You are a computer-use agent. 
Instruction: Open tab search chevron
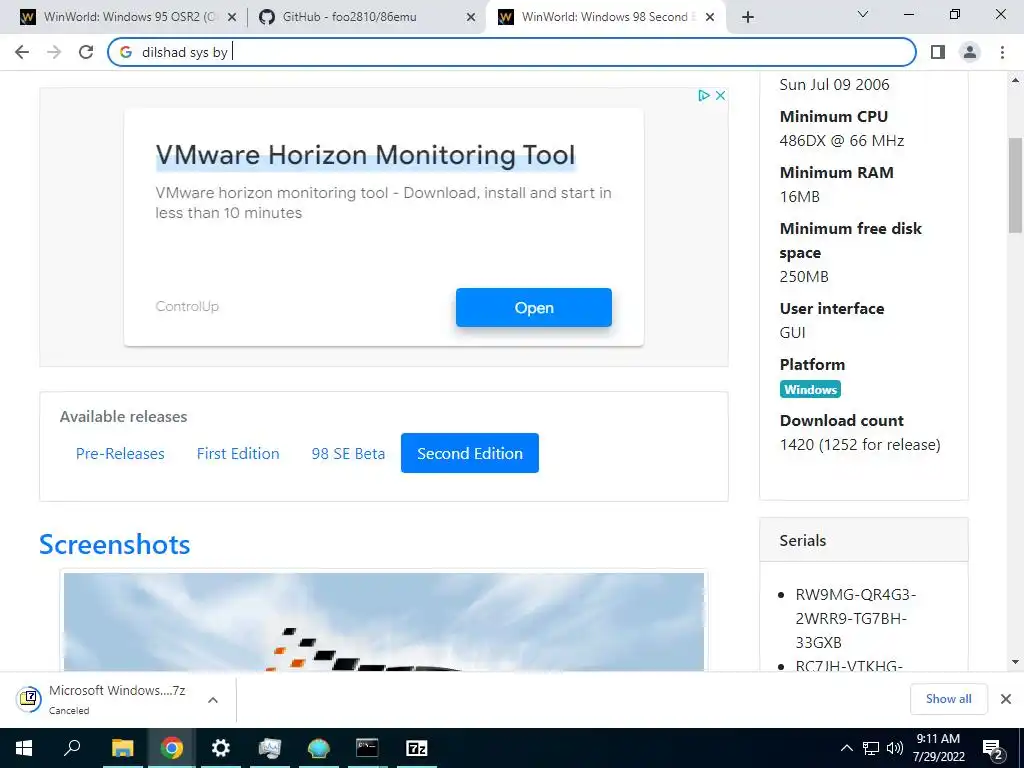(863, 14)
